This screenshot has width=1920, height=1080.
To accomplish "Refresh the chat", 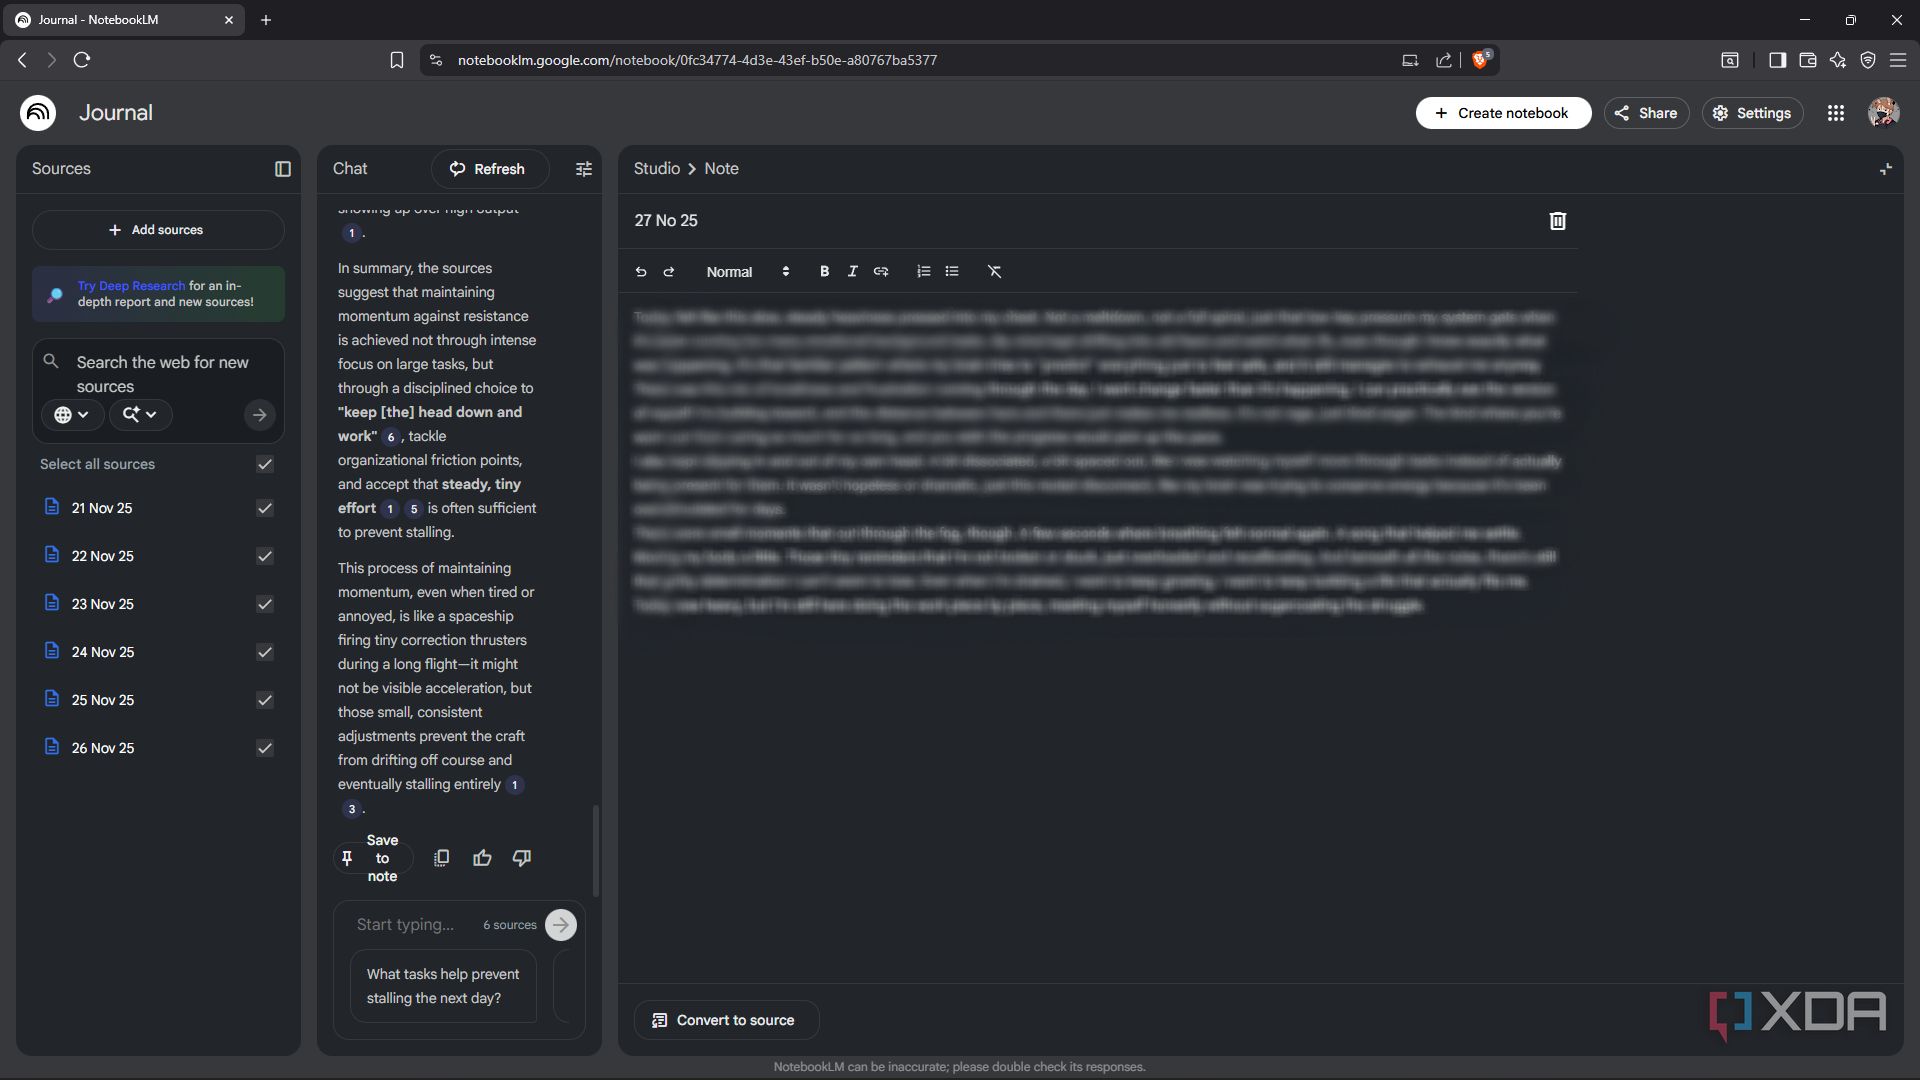I will pos(489,169).
